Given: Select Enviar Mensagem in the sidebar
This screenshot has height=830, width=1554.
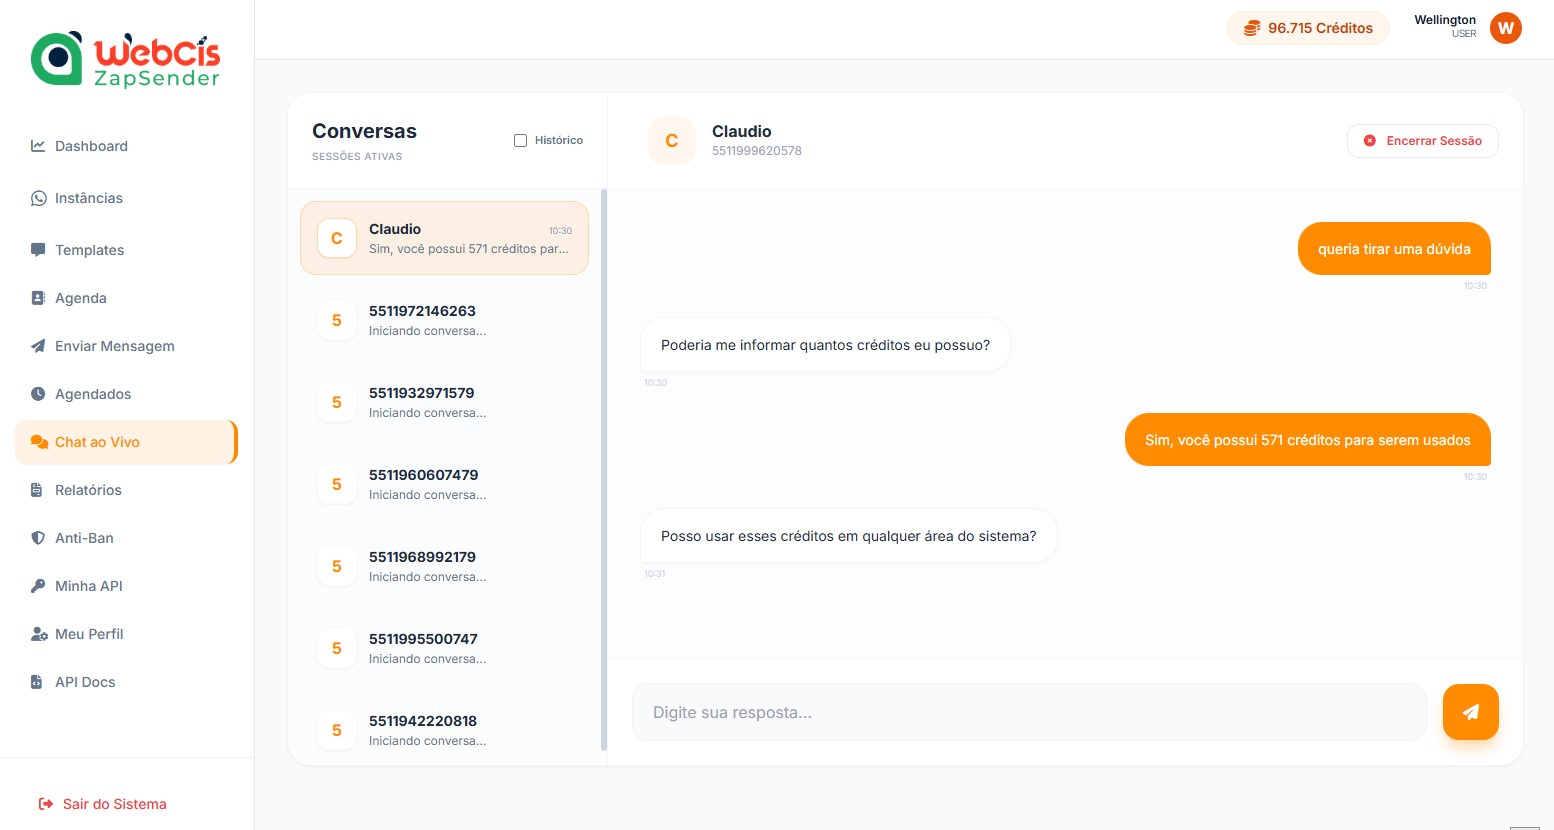Looking at the screenshot, I should 114,346.
